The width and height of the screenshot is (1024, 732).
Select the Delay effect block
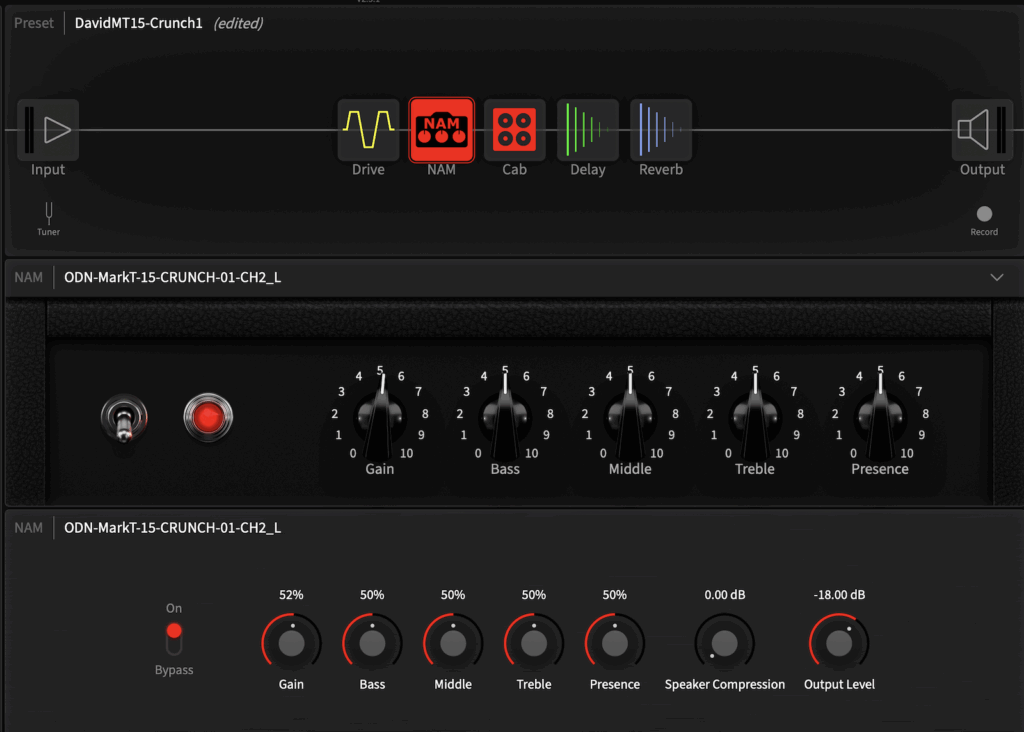588,130
